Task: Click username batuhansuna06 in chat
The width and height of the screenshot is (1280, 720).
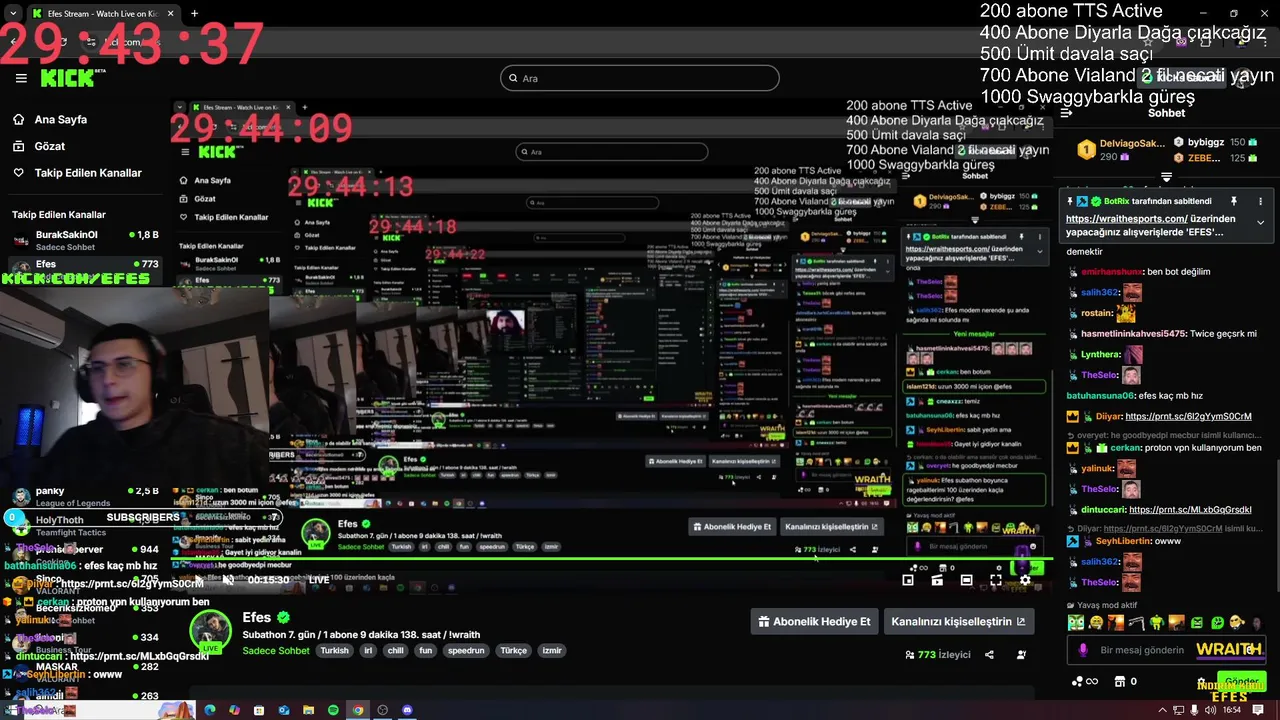Action: point(1100,396)
